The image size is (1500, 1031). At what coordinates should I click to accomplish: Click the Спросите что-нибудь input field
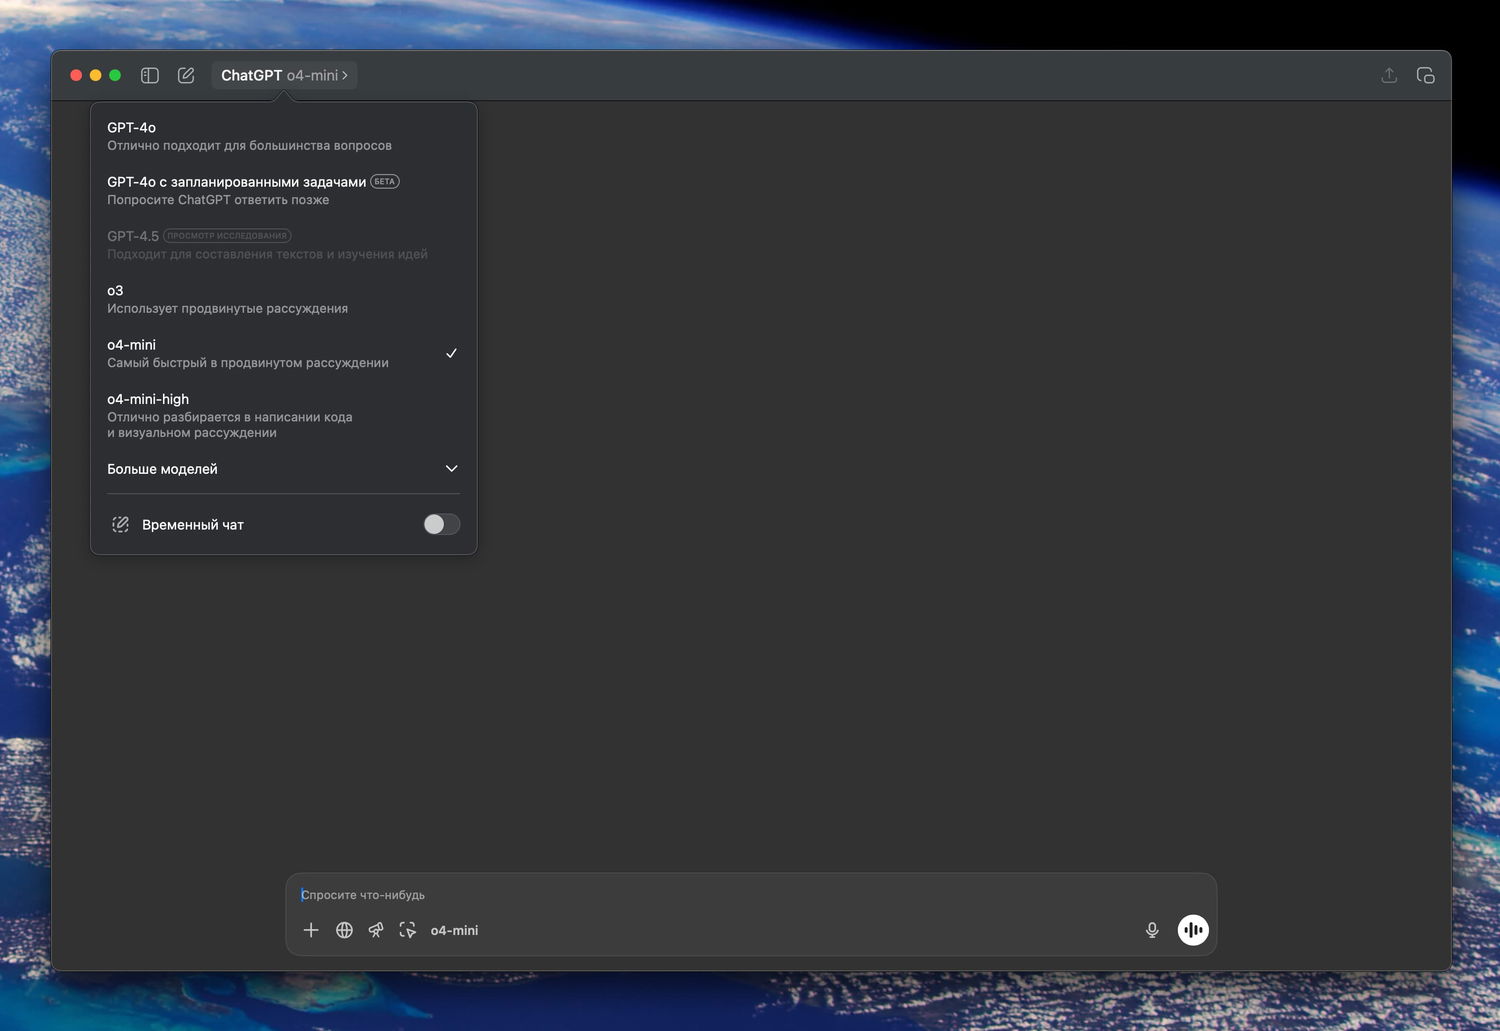(x=750, y=895)
